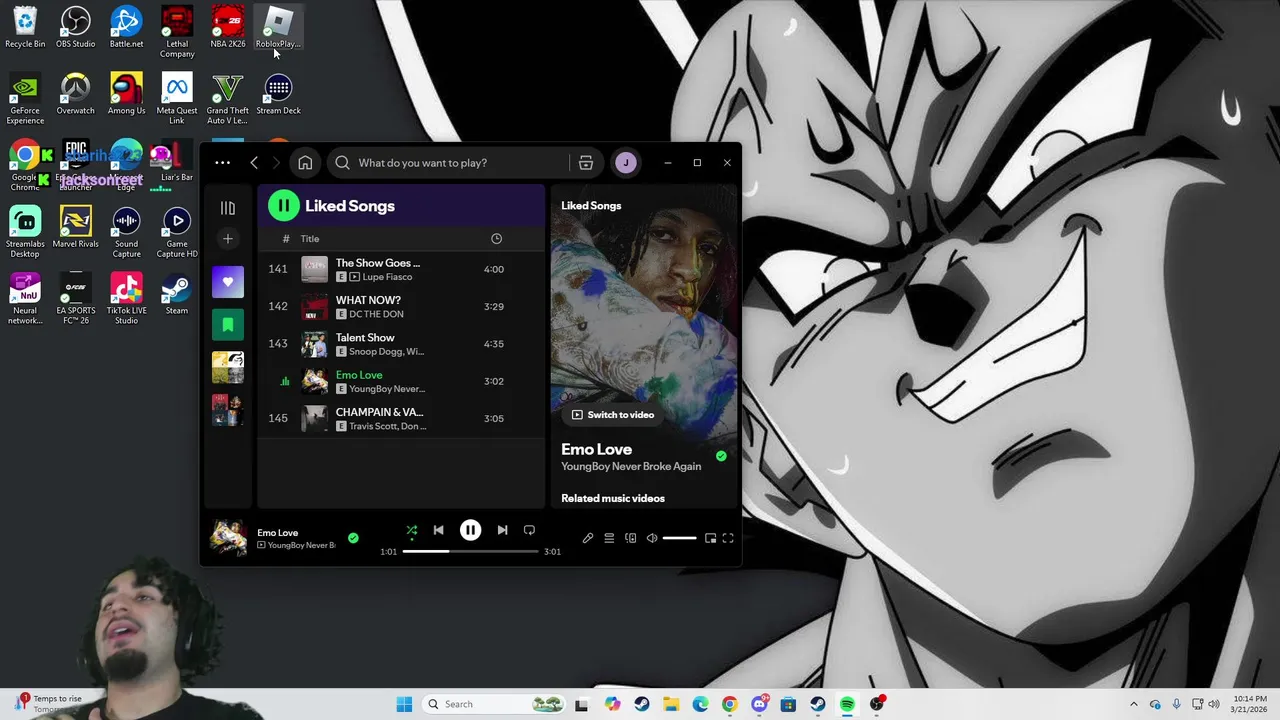Click Spotify icon in taskbar
Image resolution: width=1280 pixels, height=720 pixels.
pos(847,704)
